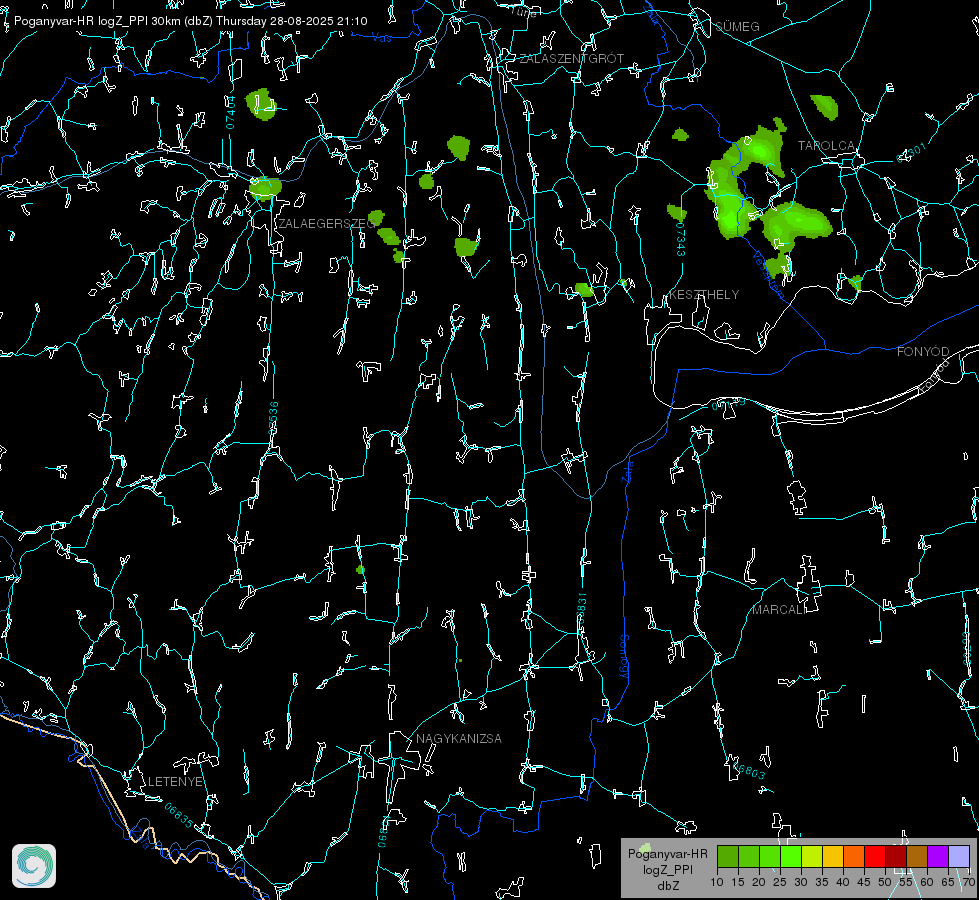Click the swirl logo icon

(34, 866)
